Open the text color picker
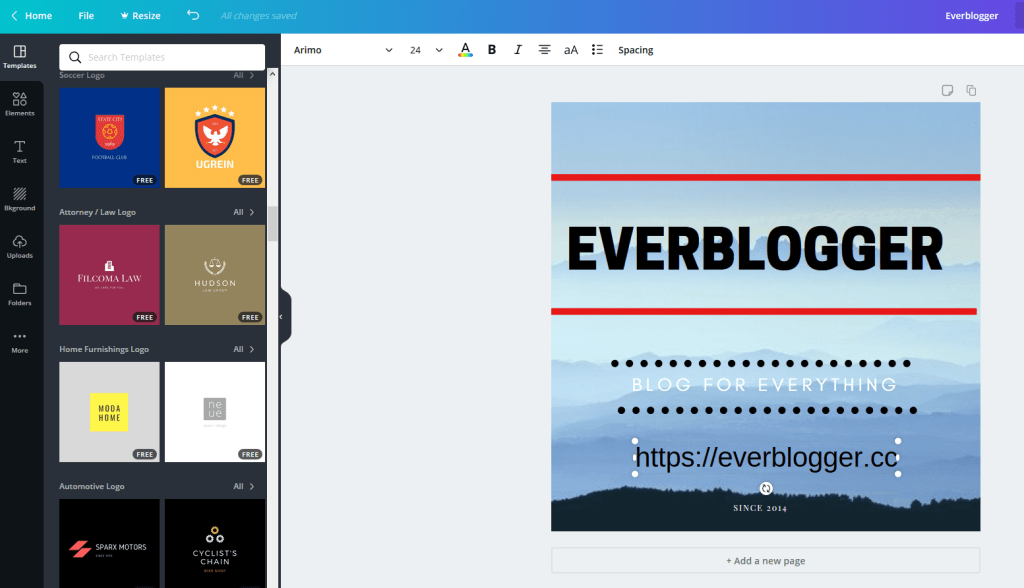This screenshot has height=588, width=1024. point(465,50)
